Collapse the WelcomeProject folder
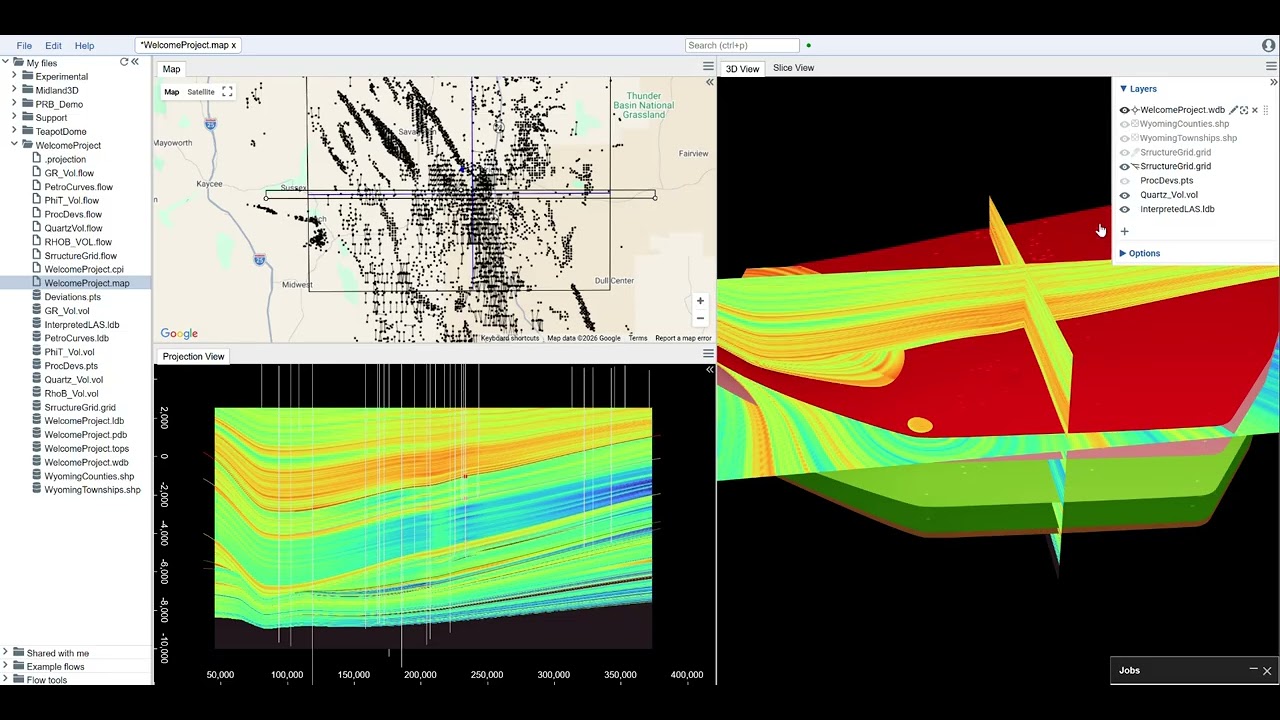 tap(14, 145)
